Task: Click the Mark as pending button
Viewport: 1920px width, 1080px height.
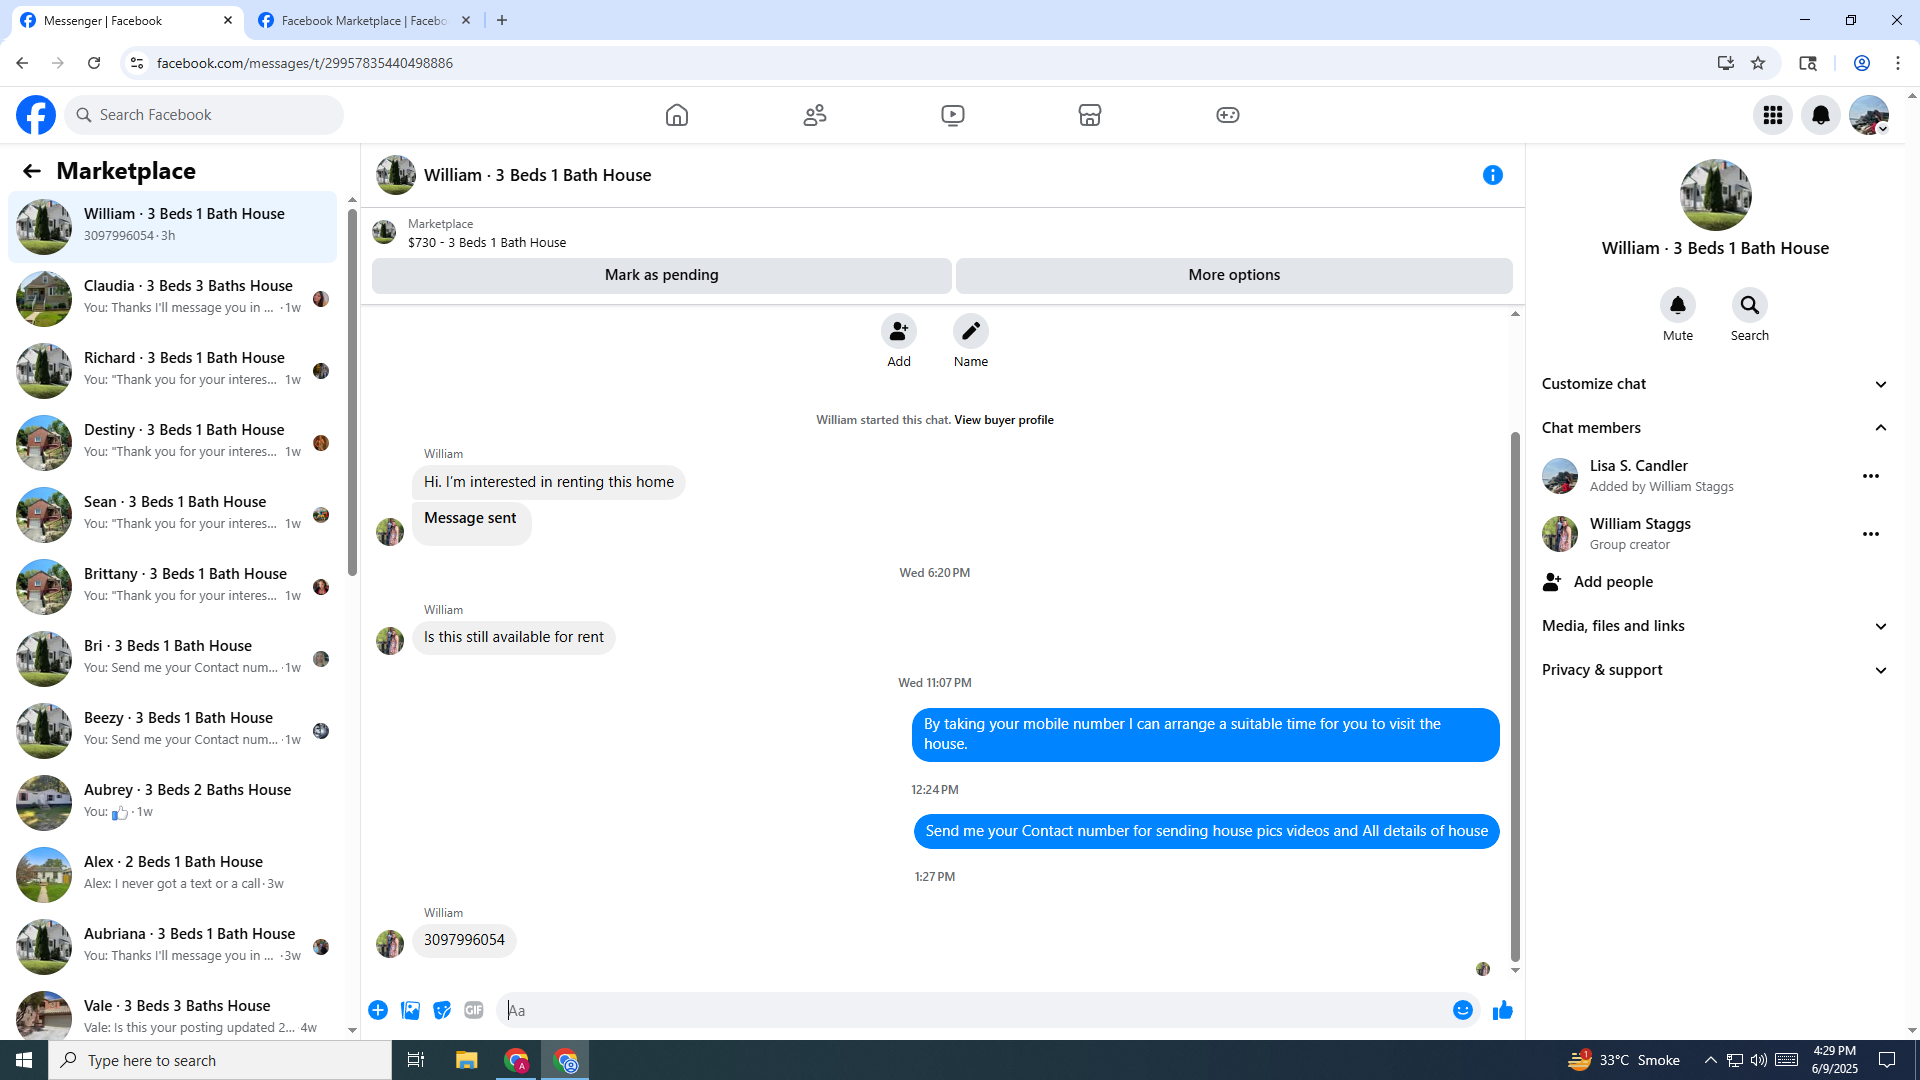Action: (661, 275)
